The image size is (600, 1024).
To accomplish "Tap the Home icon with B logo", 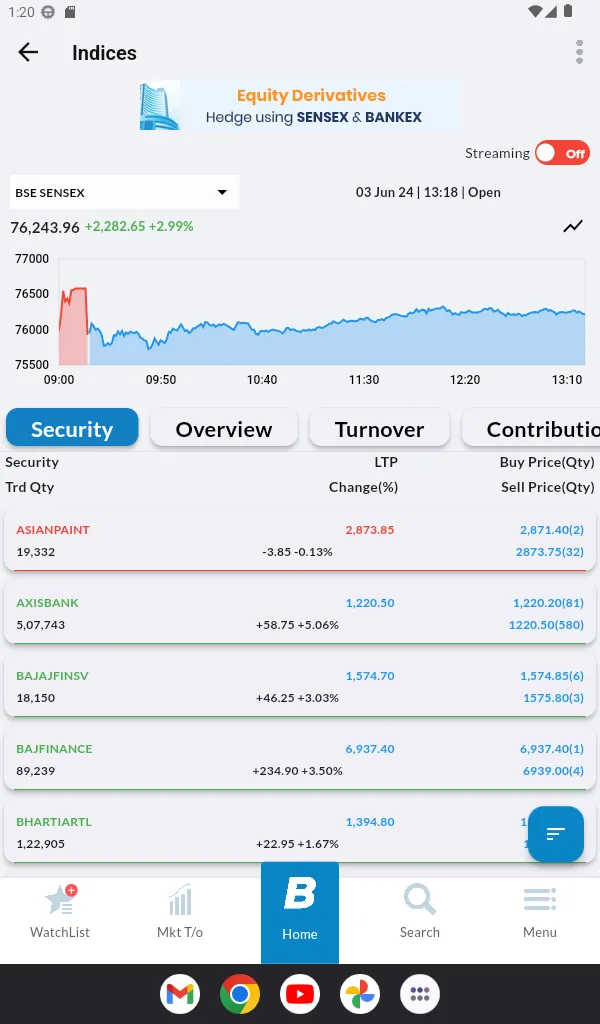I will point(300,910).
